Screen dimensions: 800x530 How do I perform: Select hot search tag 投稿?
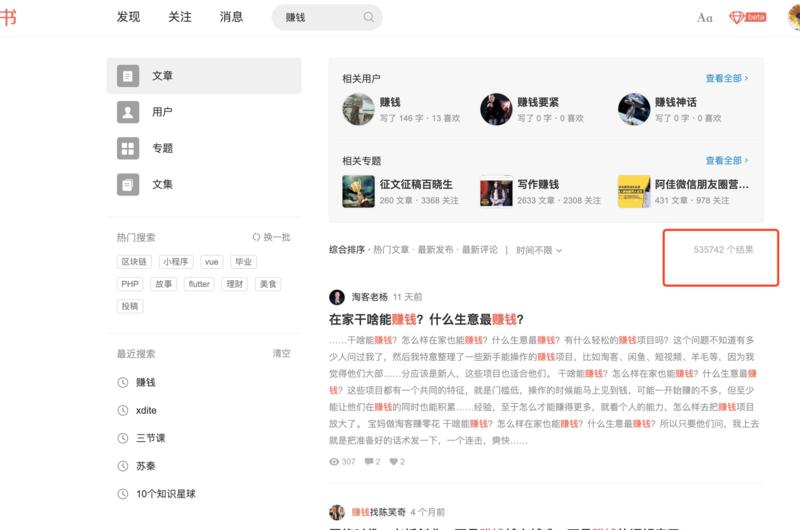point(130,306)
